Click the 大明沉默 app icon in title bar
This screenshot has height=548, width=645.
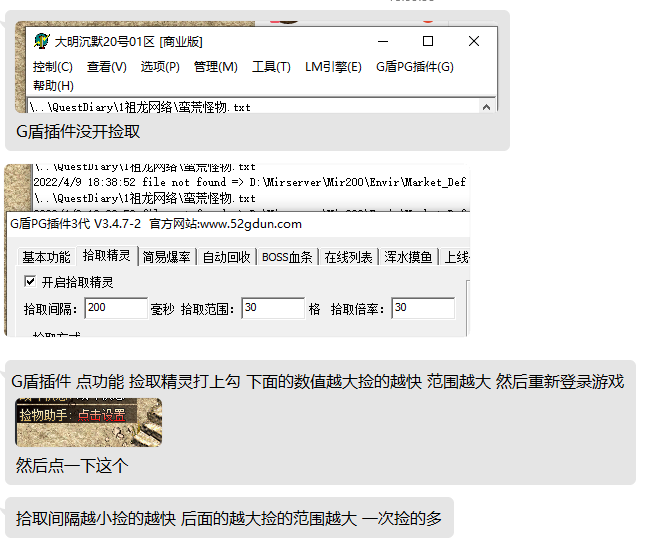(x=42, y=41)
